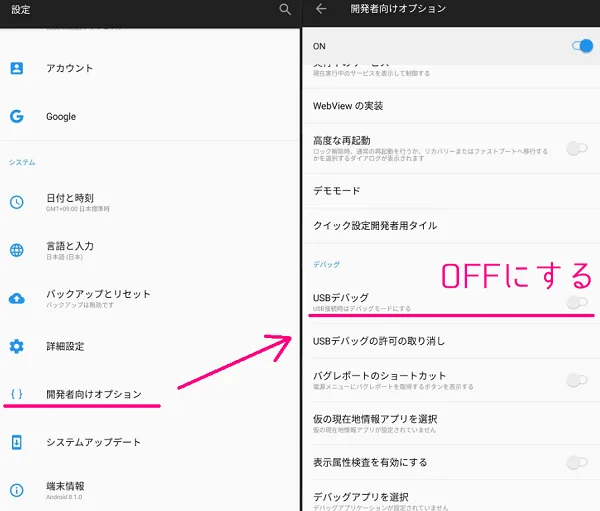The width and height of the screenshot is (600, 511).
Task: Open 端末情報 entry
Action: (150, 490)
